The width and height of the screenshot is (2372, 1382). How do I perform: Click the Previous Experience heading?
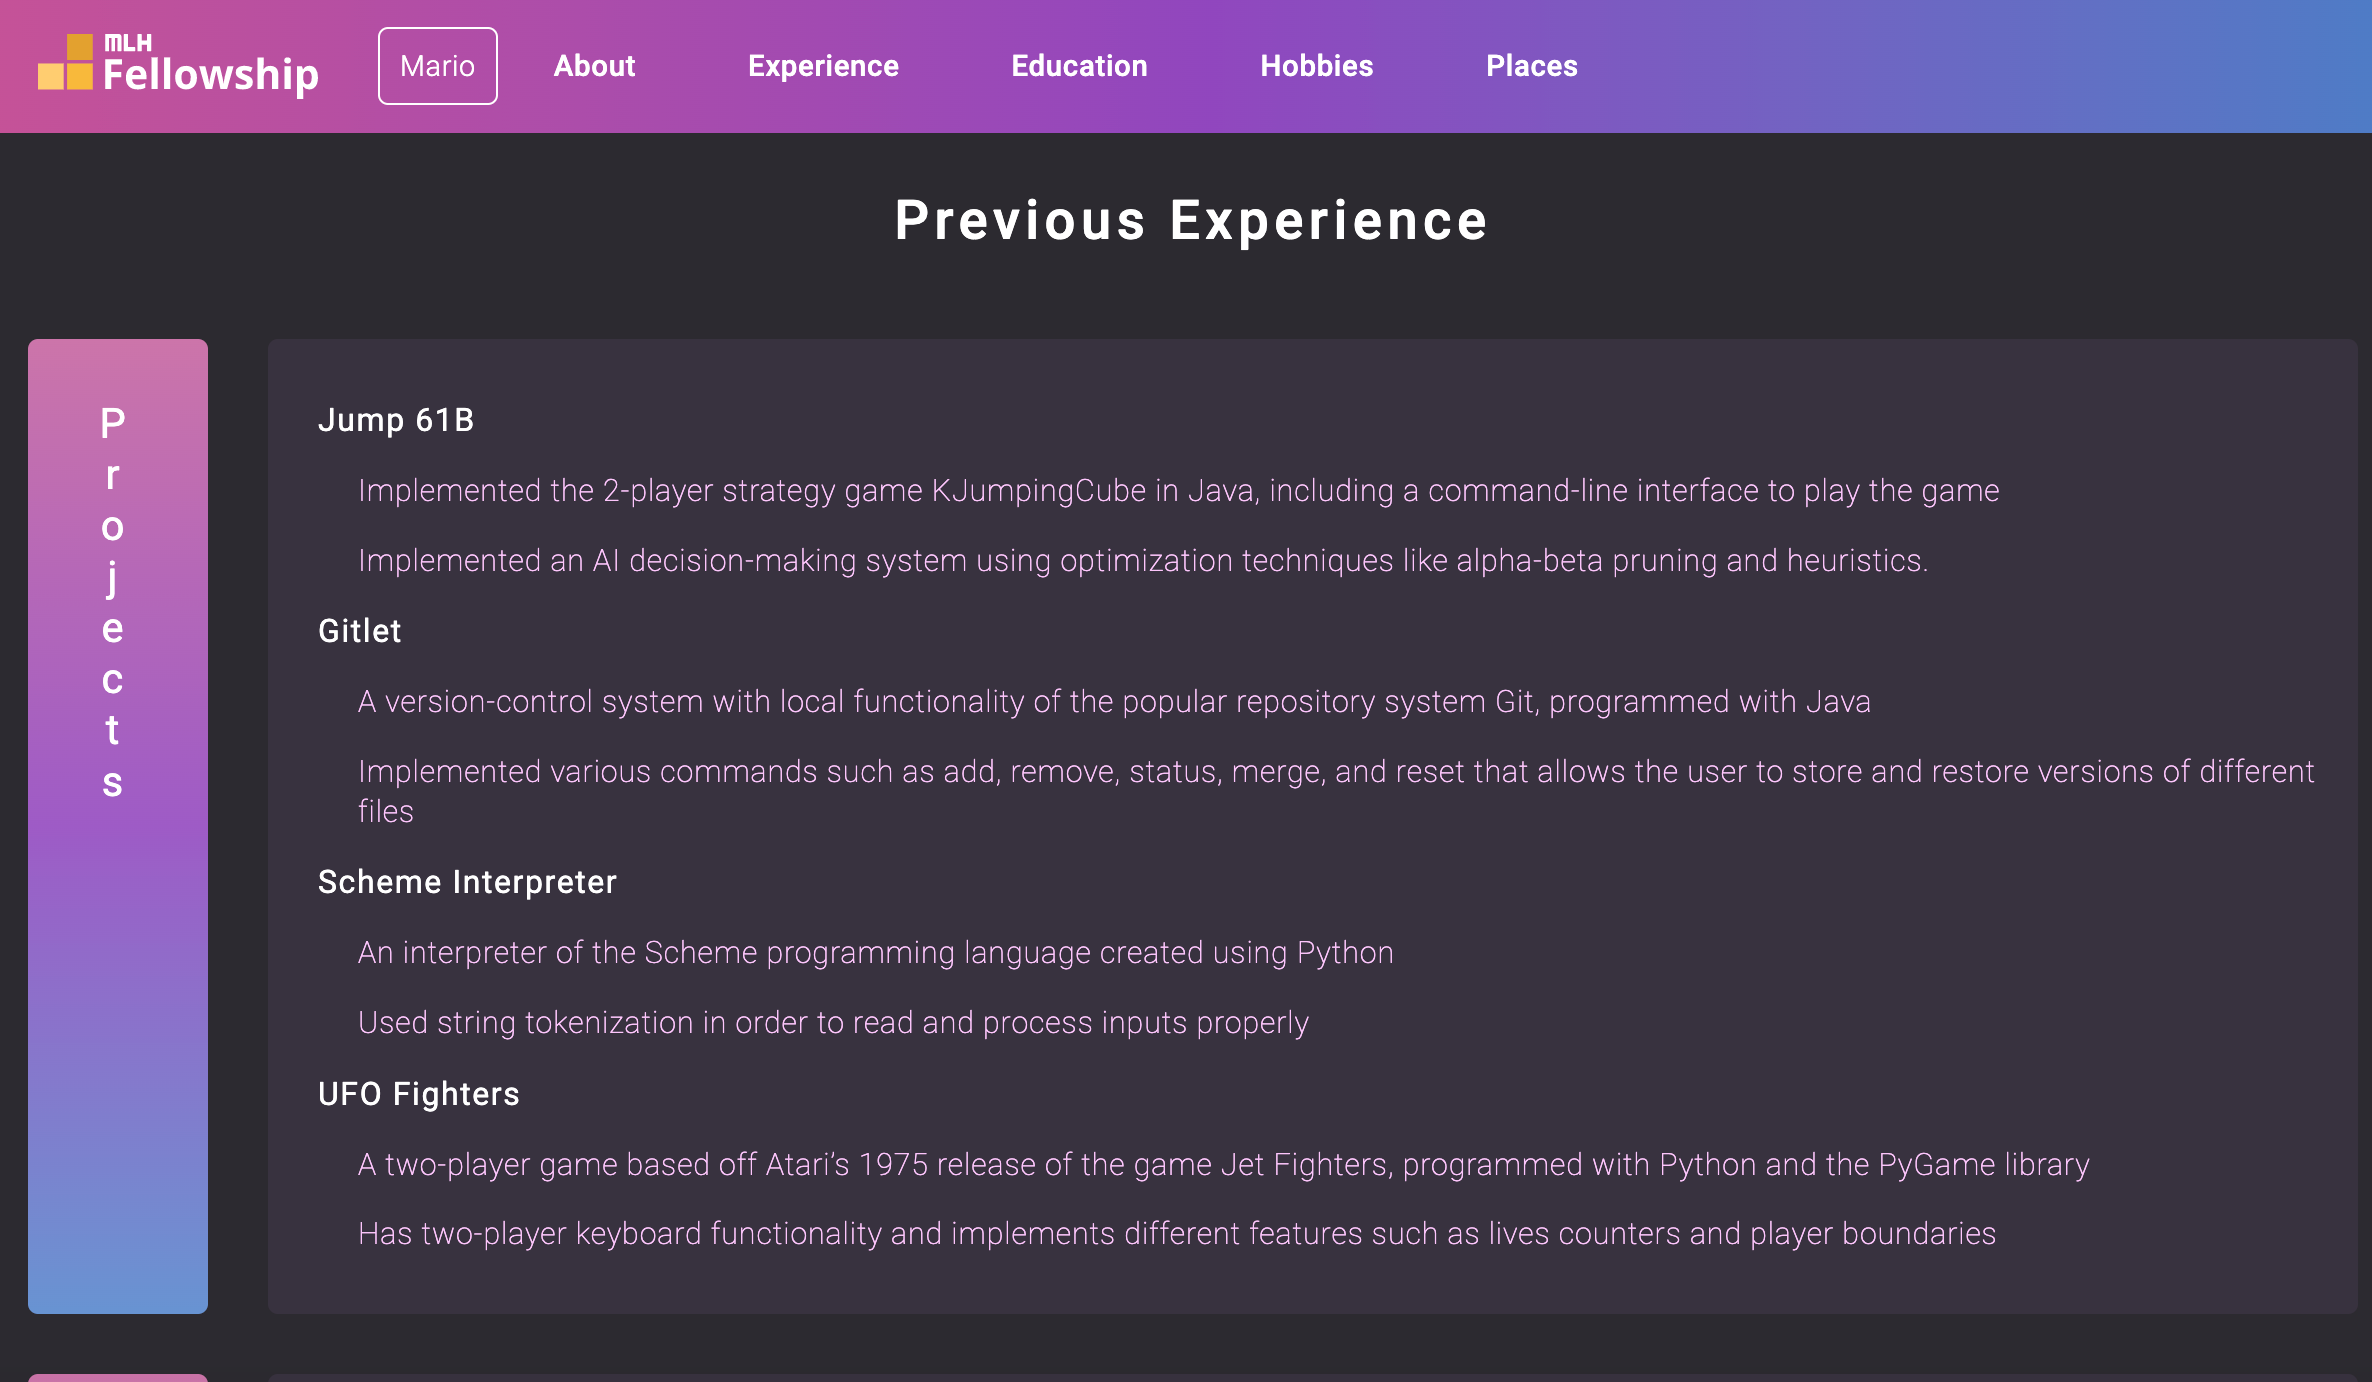click(x=1191, y=221)
